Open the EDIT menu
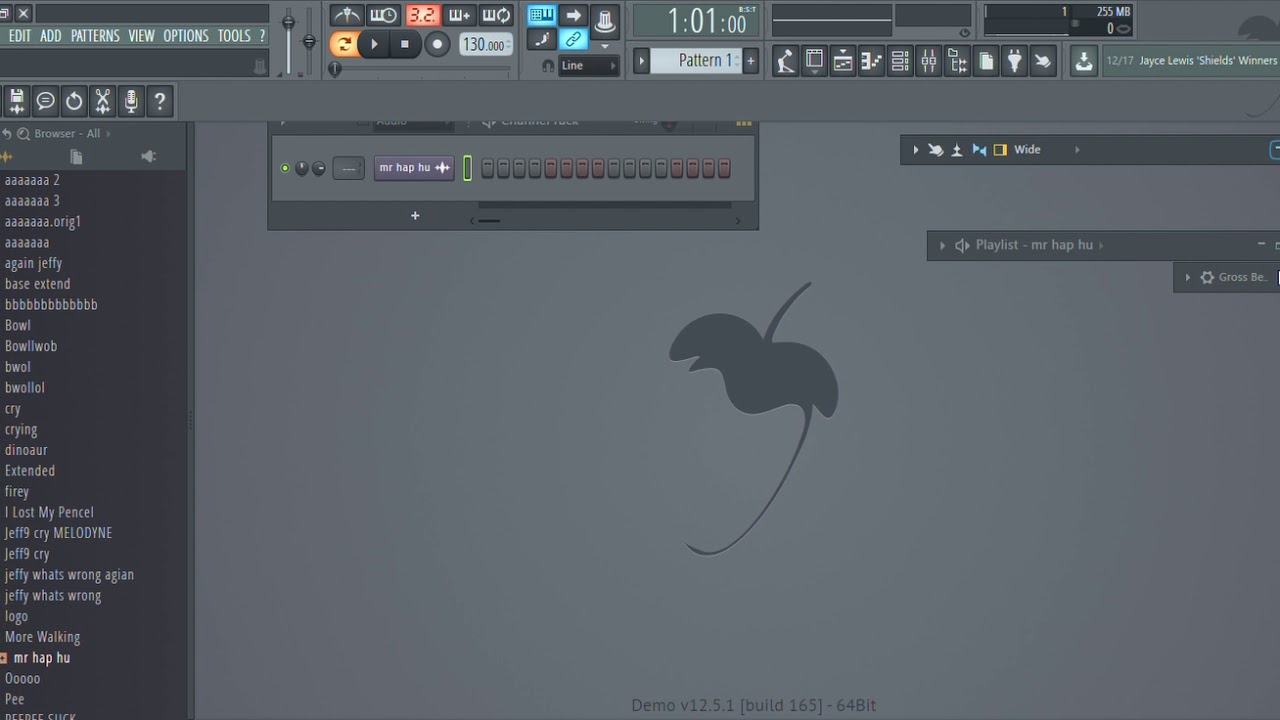Screen dimensions: 1280x720 click(x=20, y=36)
